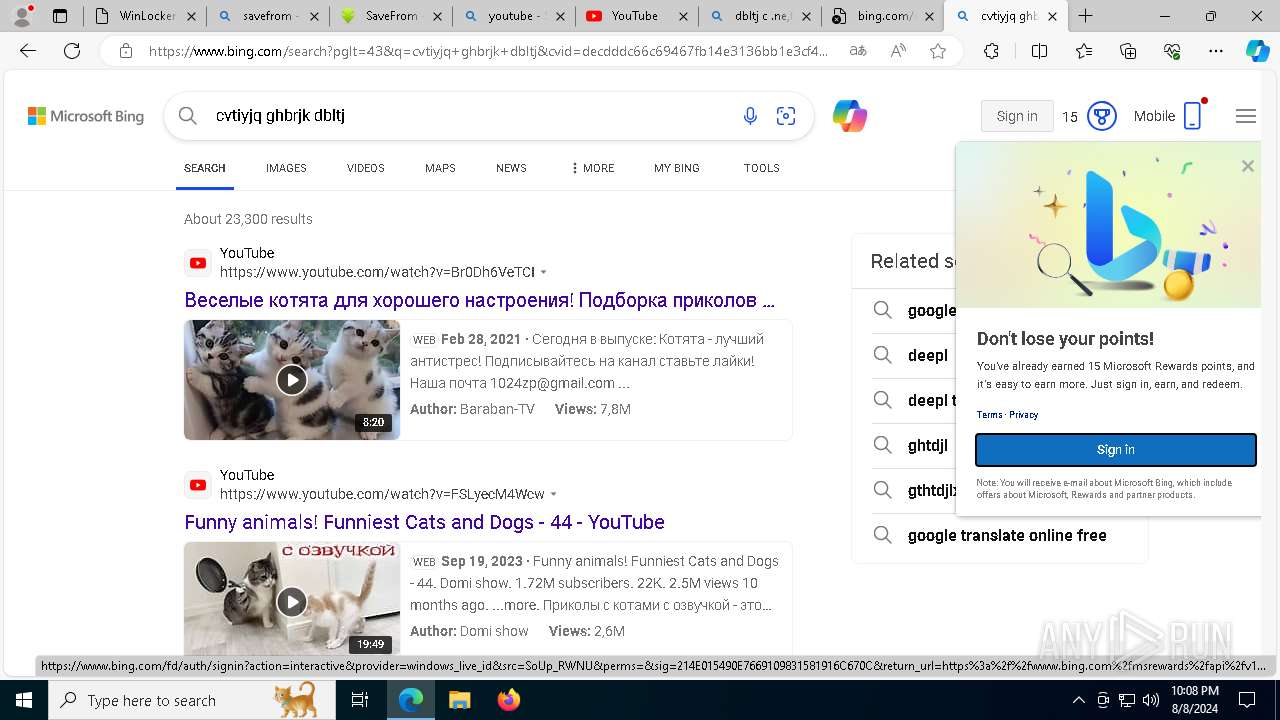Open File Explorer from taskbar
This screenshot has height=720, width=1280.
459,700
